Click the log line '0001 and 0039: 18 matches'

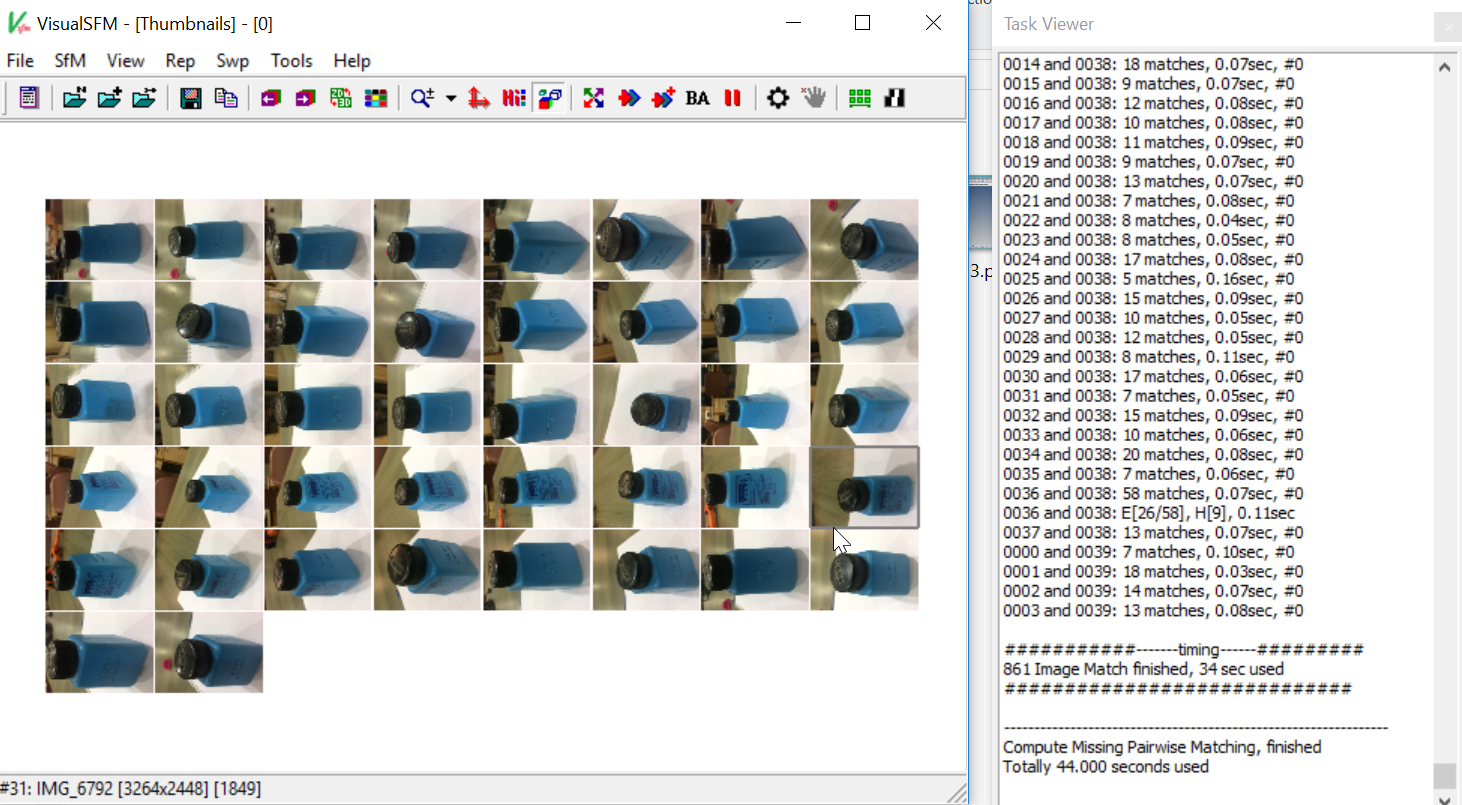pyautogui.click(x=1153, y=572)
